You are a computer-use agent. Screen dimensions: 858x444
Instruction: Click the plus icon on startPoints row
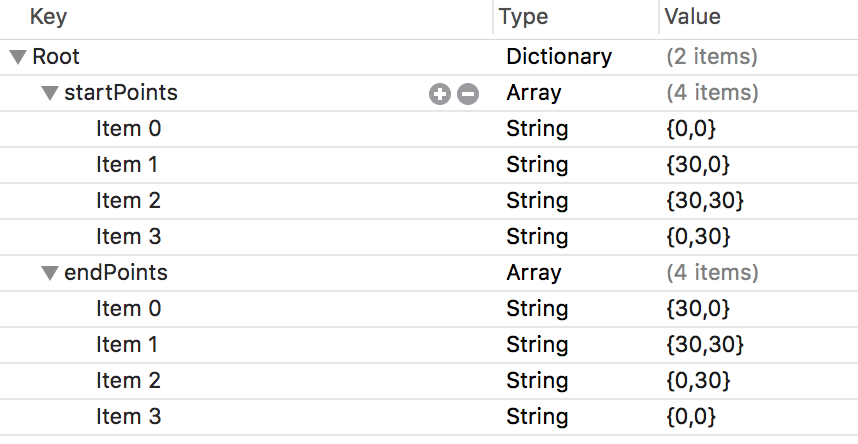440,94
